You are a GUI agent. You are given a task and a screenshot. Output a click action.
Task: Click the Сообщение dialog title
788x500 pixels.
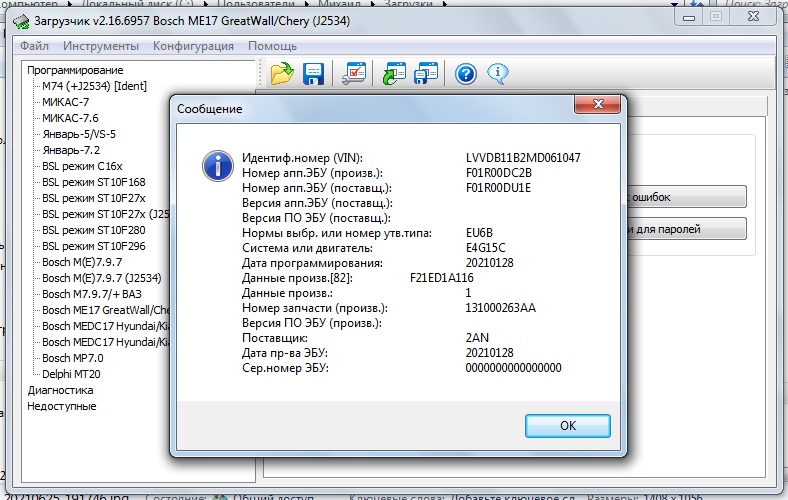point(210,109)
